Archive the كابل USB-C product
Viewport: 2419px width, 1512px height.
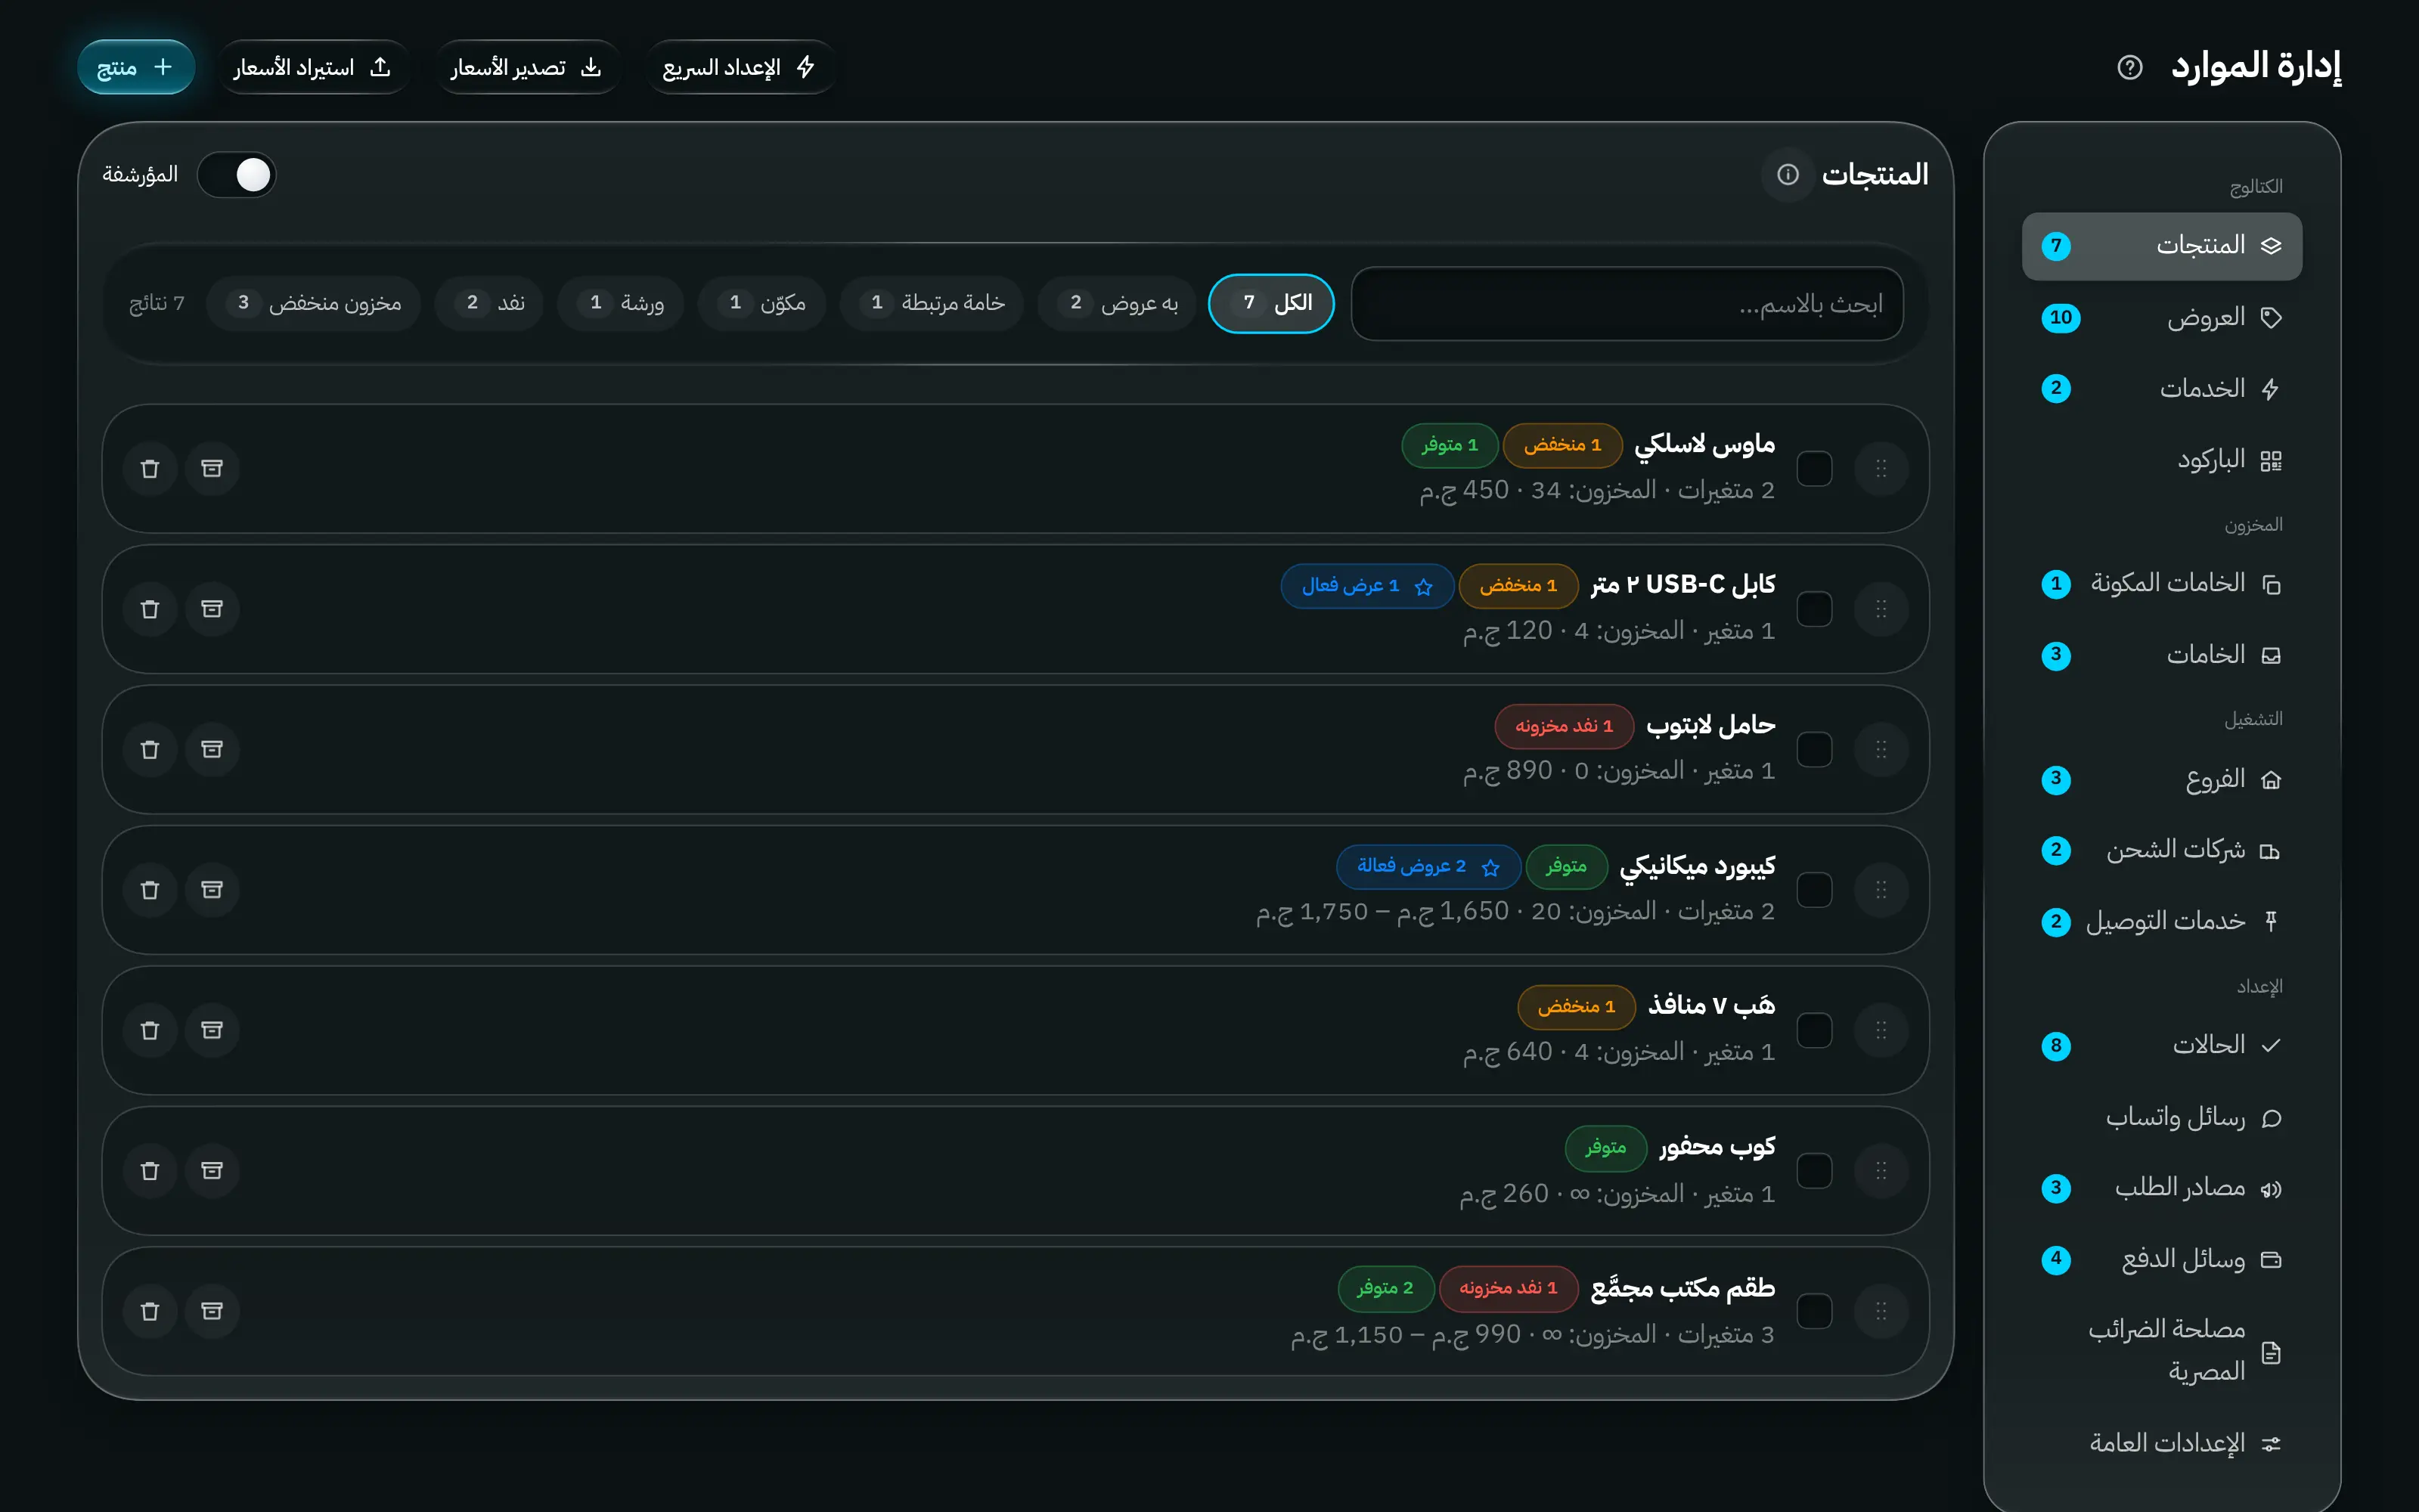212,609
